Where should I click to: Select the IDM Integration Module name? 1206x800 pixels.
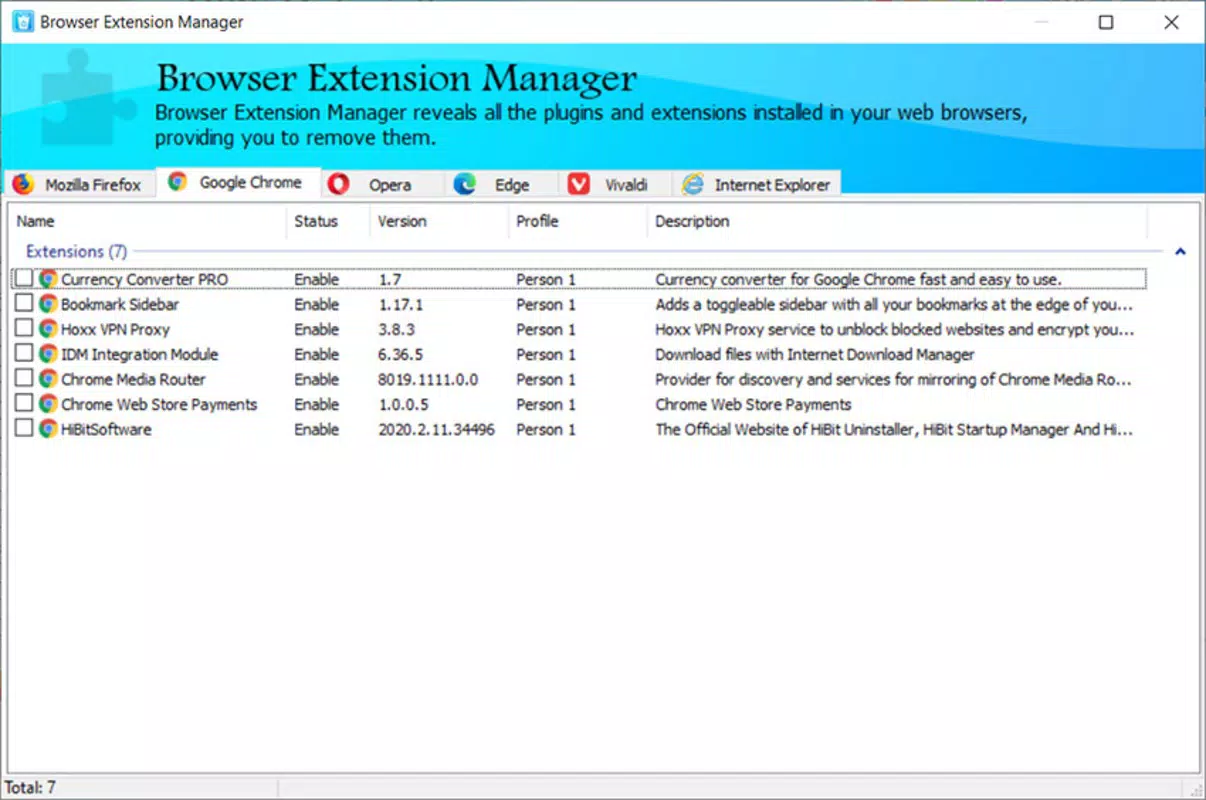point(139,355)
